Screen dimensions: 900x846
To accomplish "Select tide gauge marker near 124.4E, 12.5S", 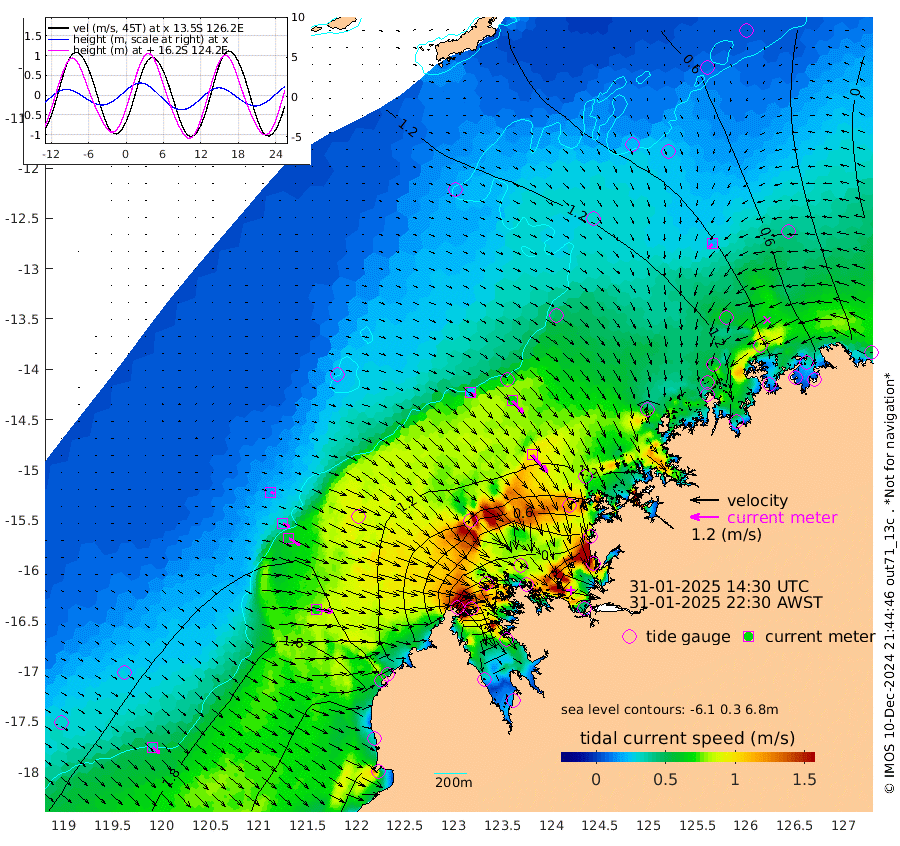I will click(x=593, y=219).
